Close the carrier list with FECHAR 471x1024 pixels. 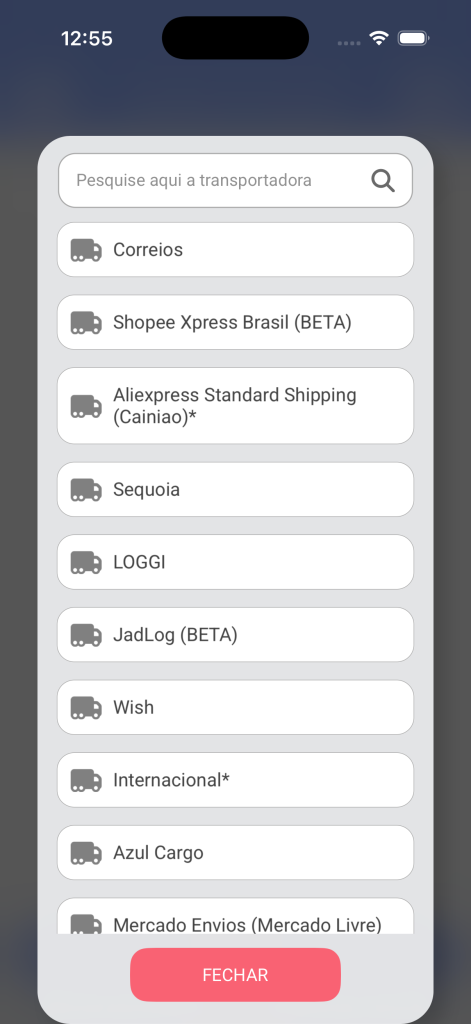[235, 974]
